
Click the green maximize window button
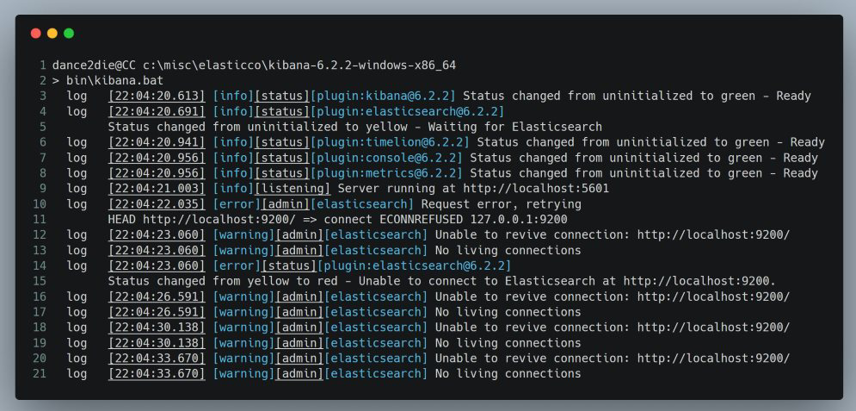click(x=69, y=33)
